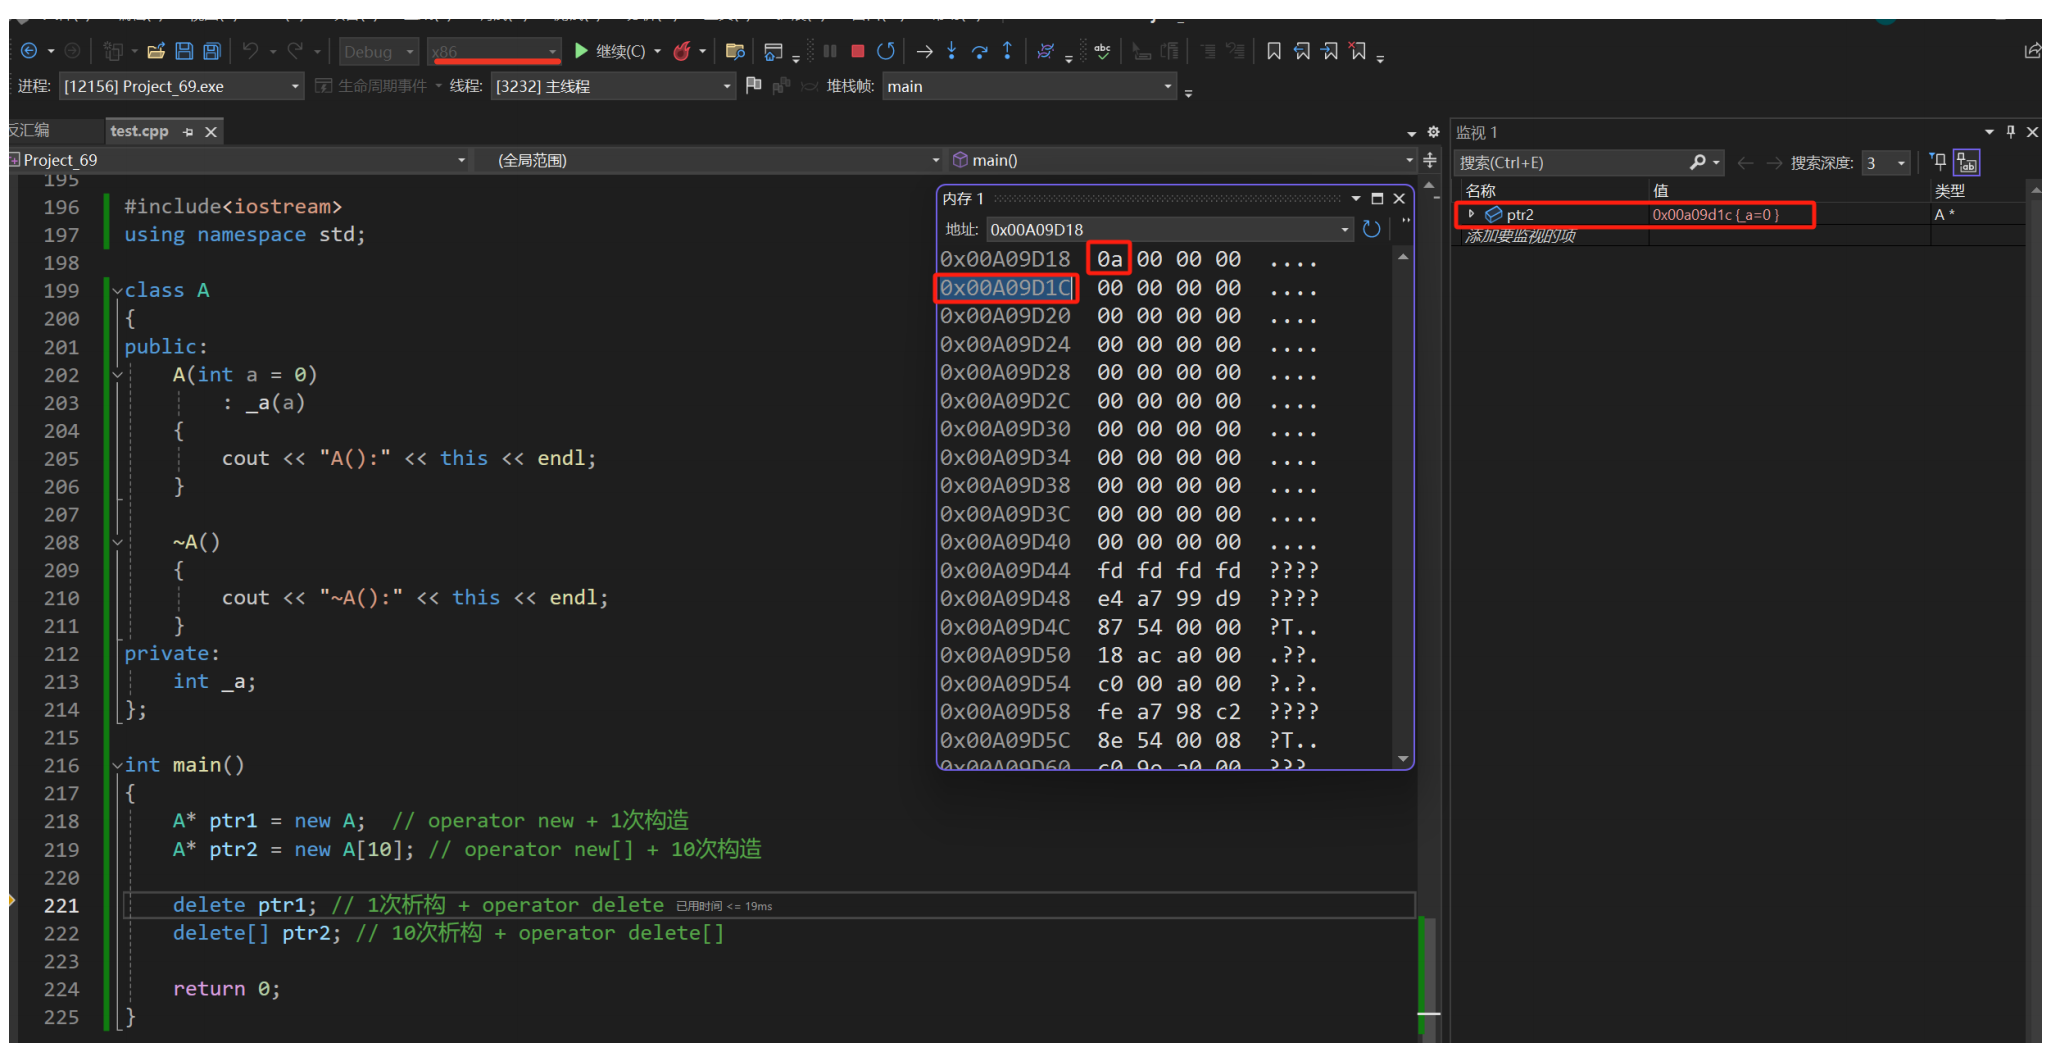Open the x86 platform dropdown
Screen dimensions: 2059x1054
494,51
